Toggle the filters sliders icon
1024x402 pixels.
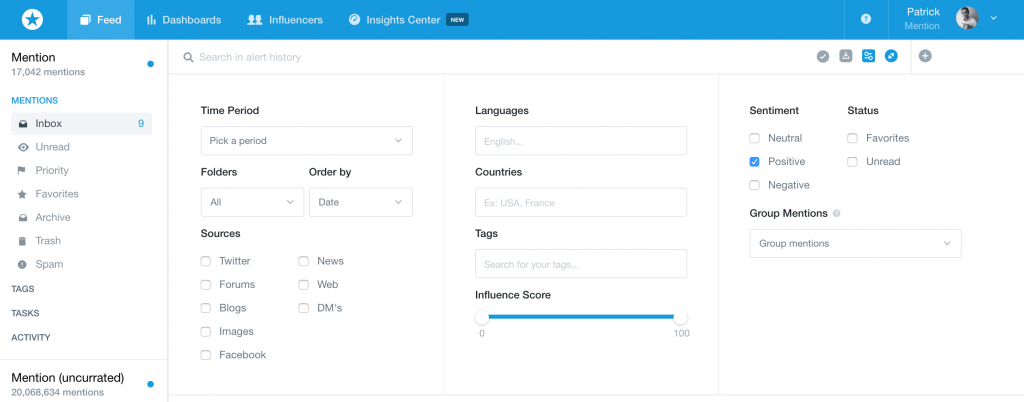pos(868,56)
